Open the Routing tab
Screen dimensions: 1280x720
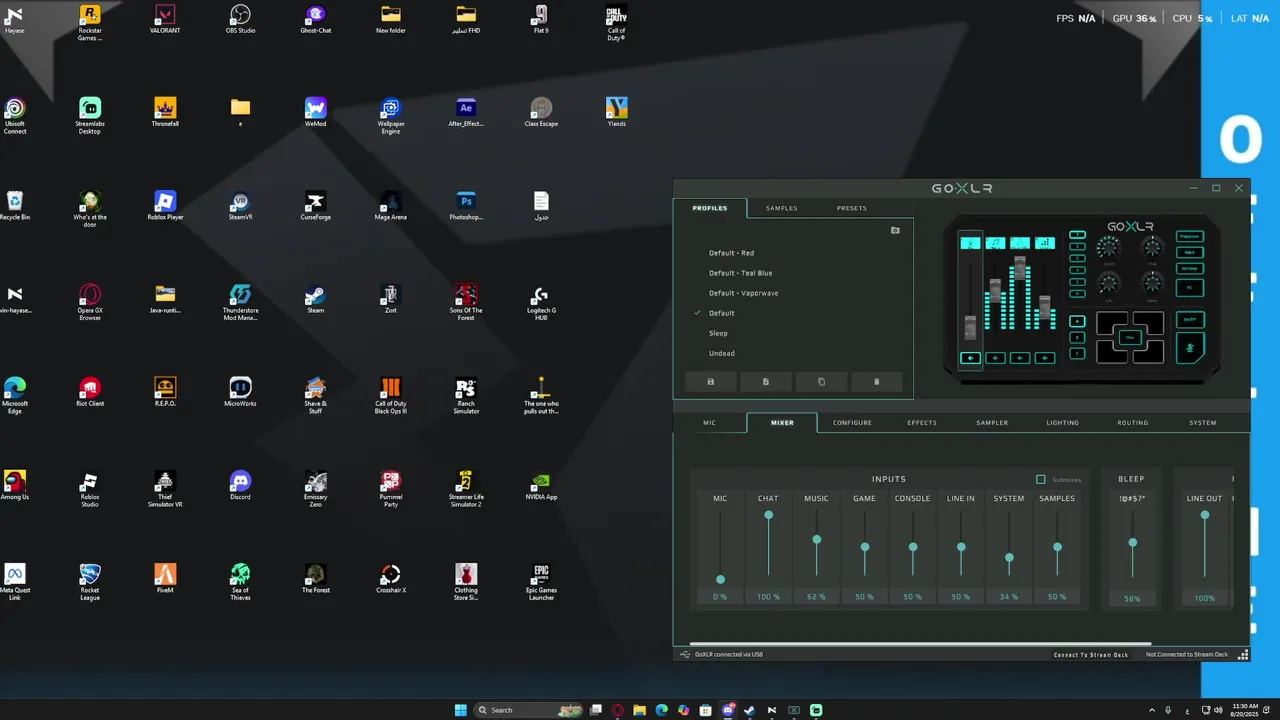pyautogui.click(x=1133, y=423)
